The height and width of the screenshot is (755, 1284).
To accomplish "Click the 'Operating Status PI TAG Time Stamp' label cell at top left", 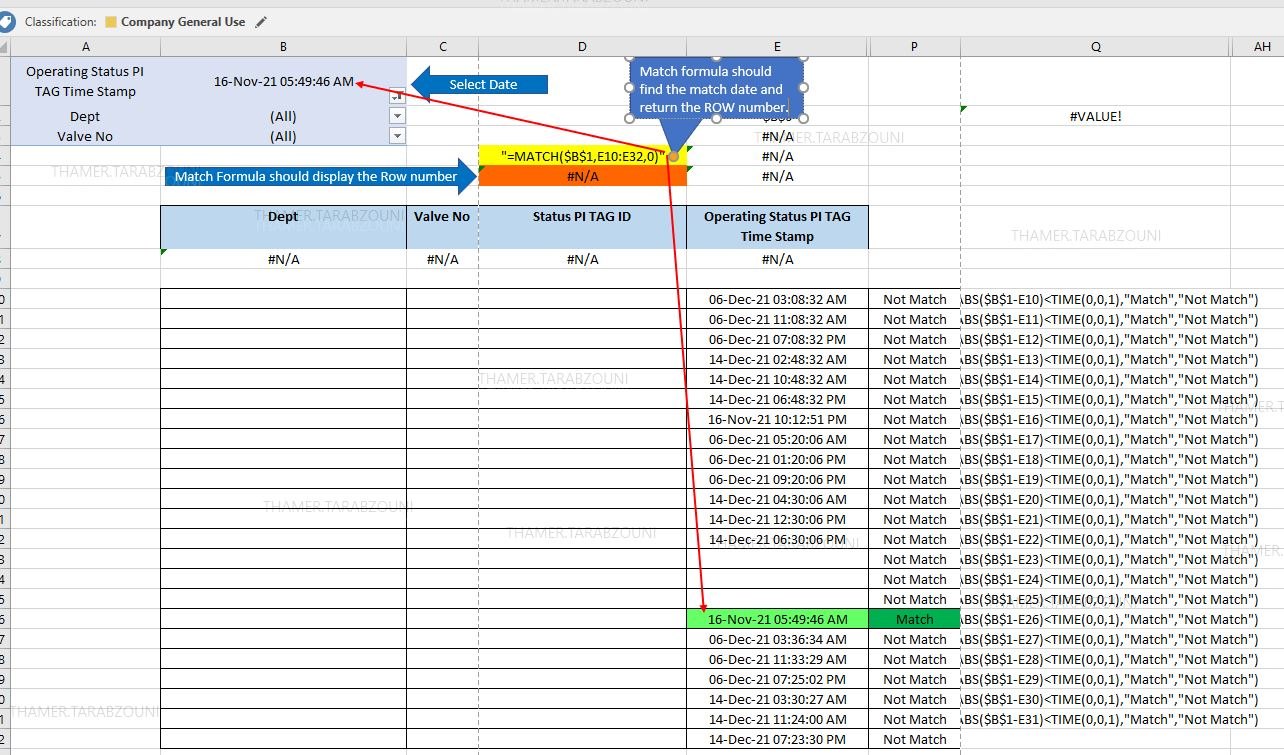I will [x=86, y=81].
